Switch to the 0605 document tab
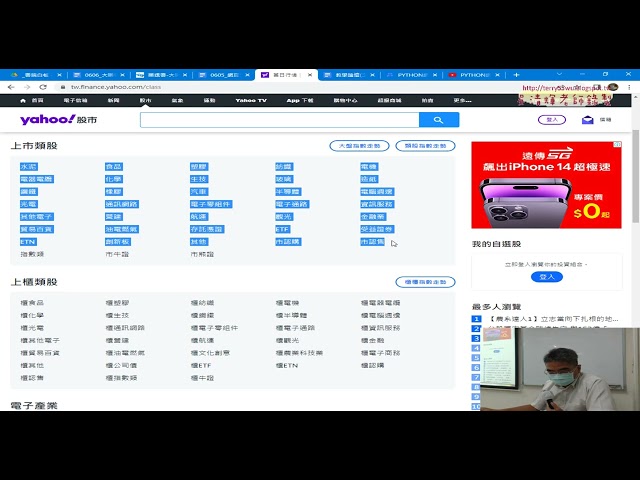The image size is (640, 480). tap(224, 75)
